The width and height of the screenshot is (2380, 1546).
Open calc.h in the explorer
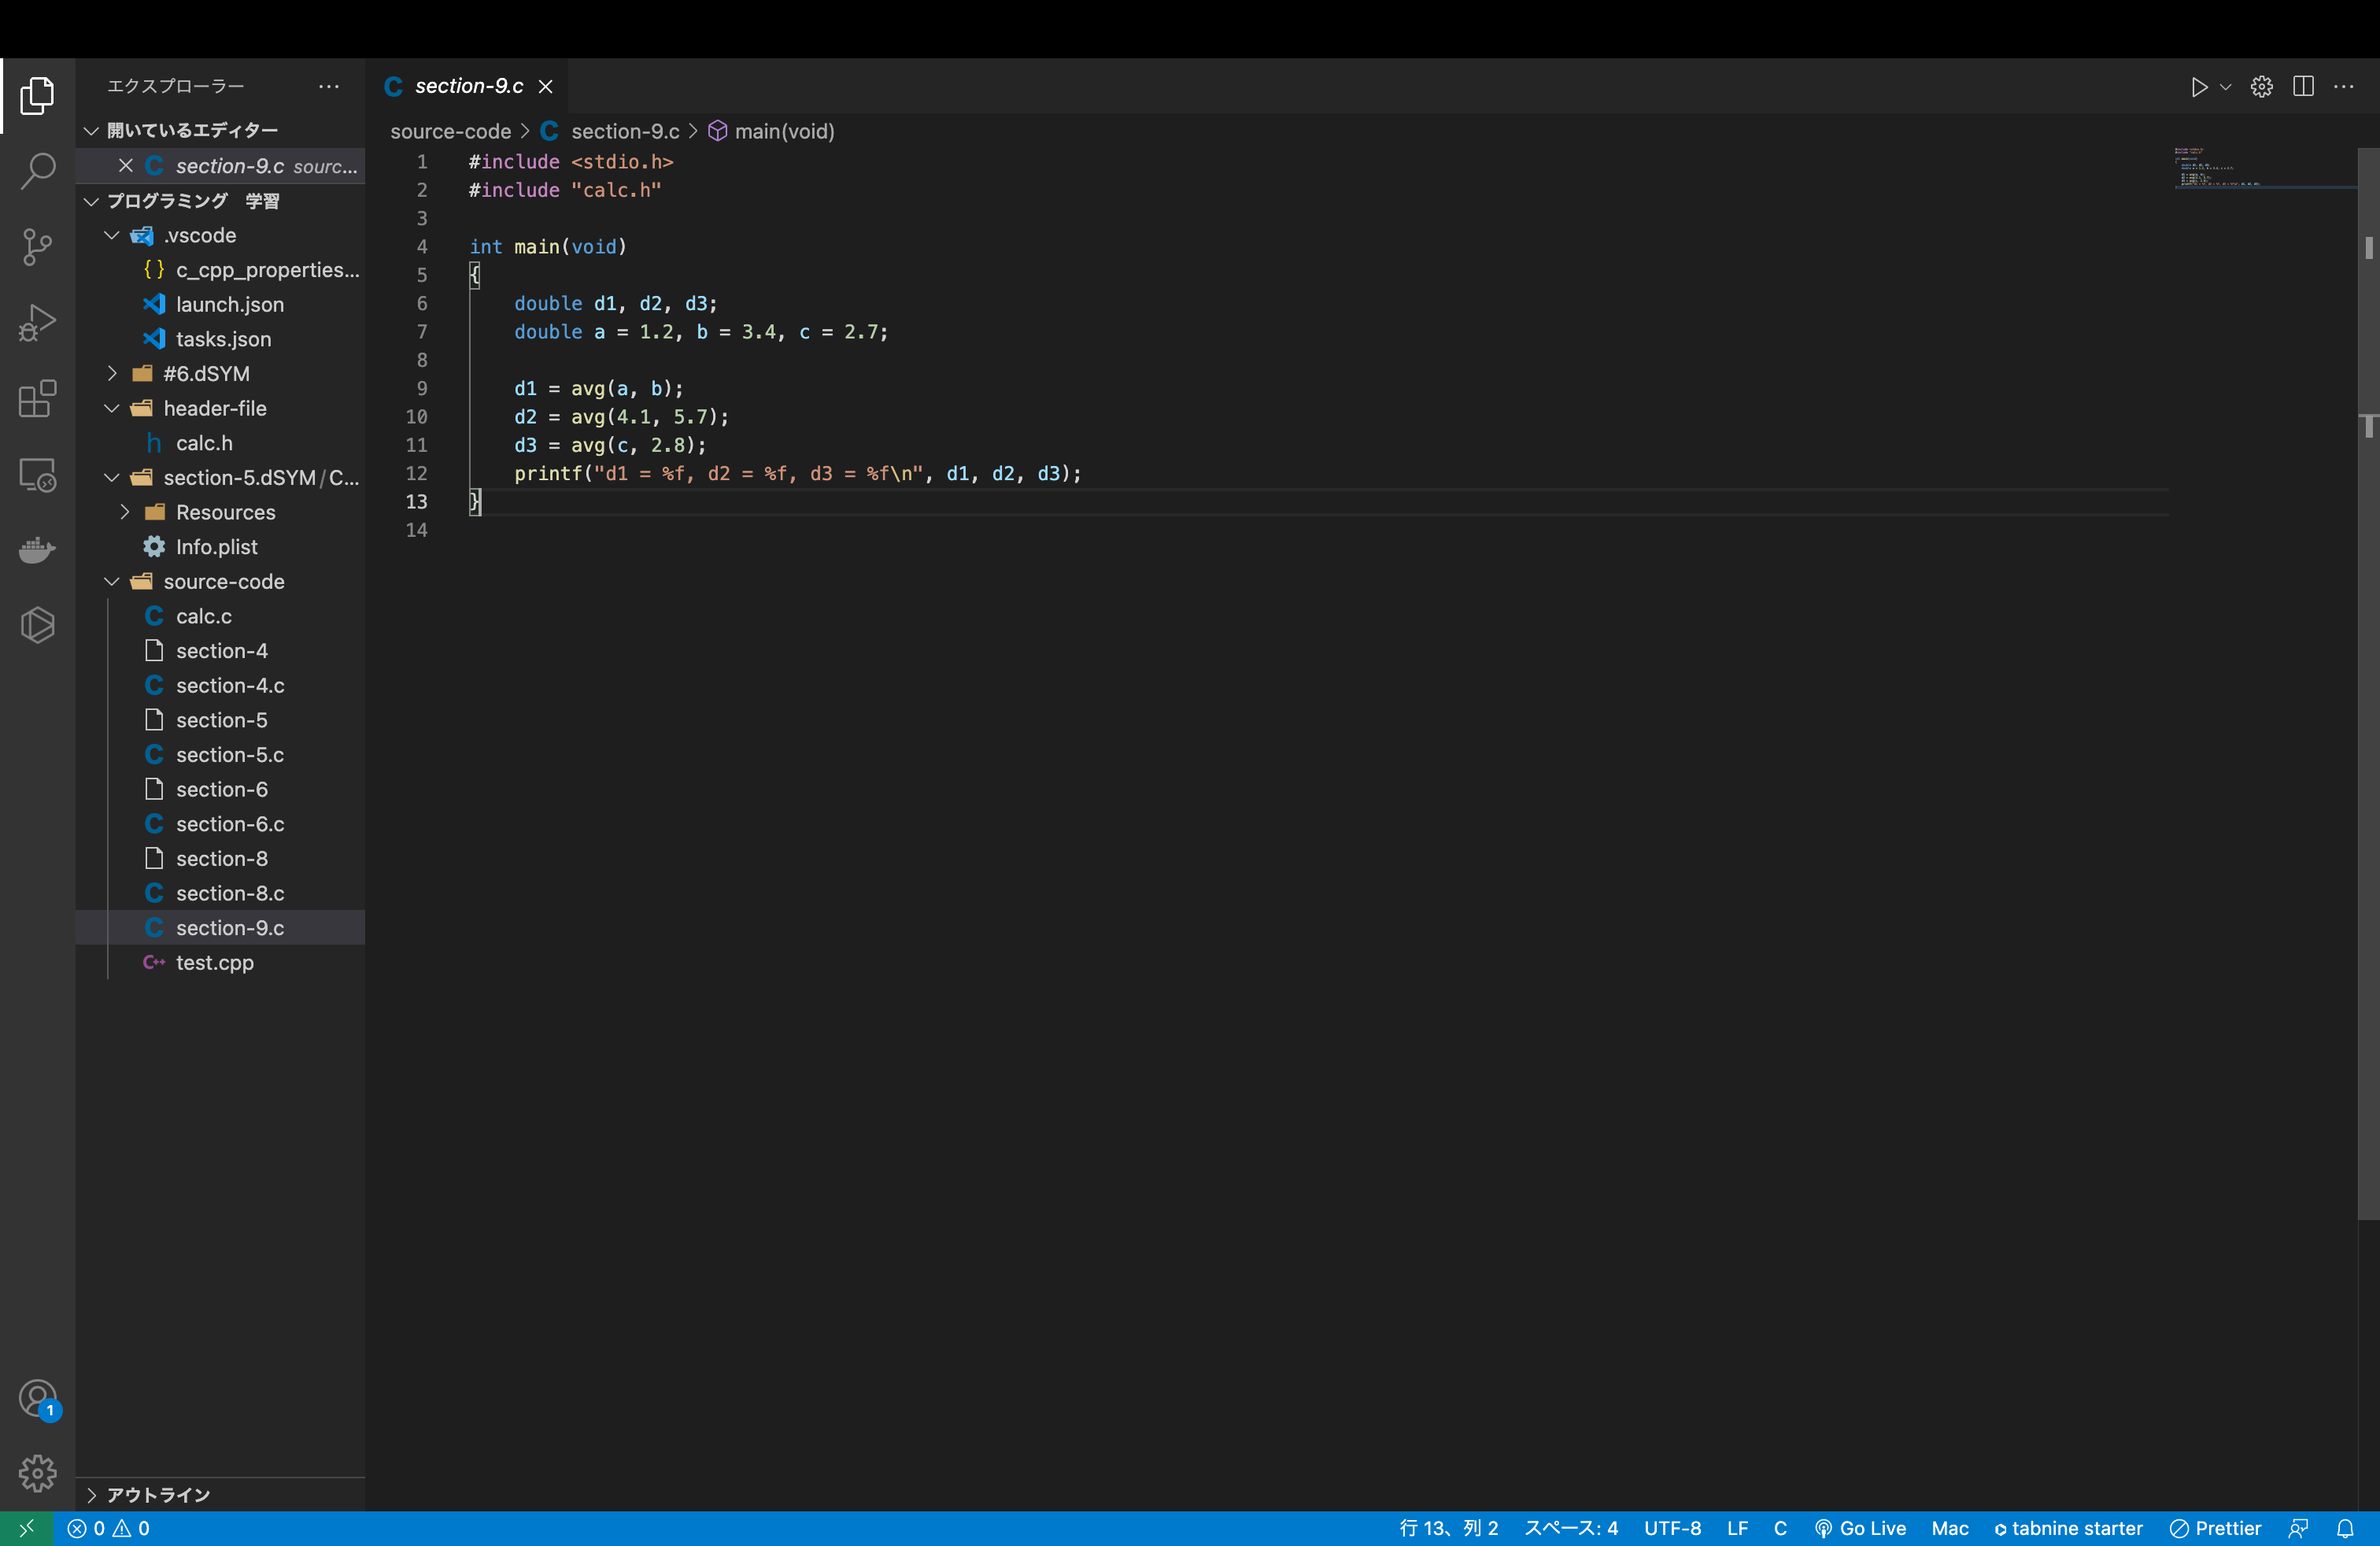tap(204, 442)
